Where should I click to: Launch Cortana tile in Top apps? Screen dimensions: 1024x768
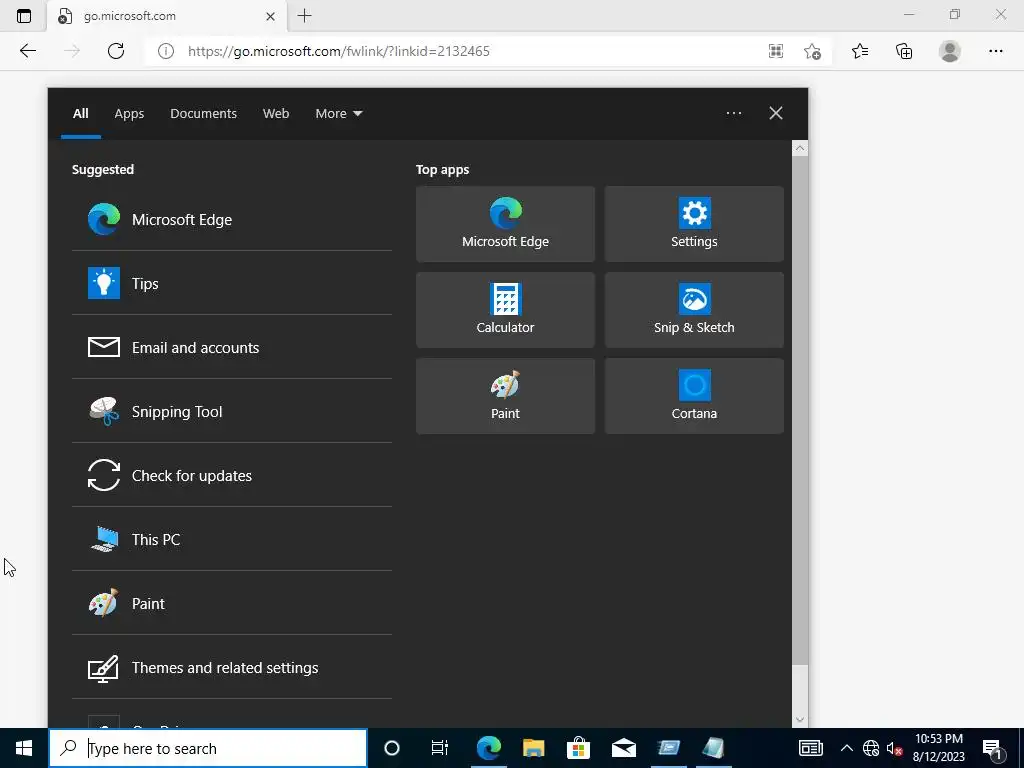(694, 396)
